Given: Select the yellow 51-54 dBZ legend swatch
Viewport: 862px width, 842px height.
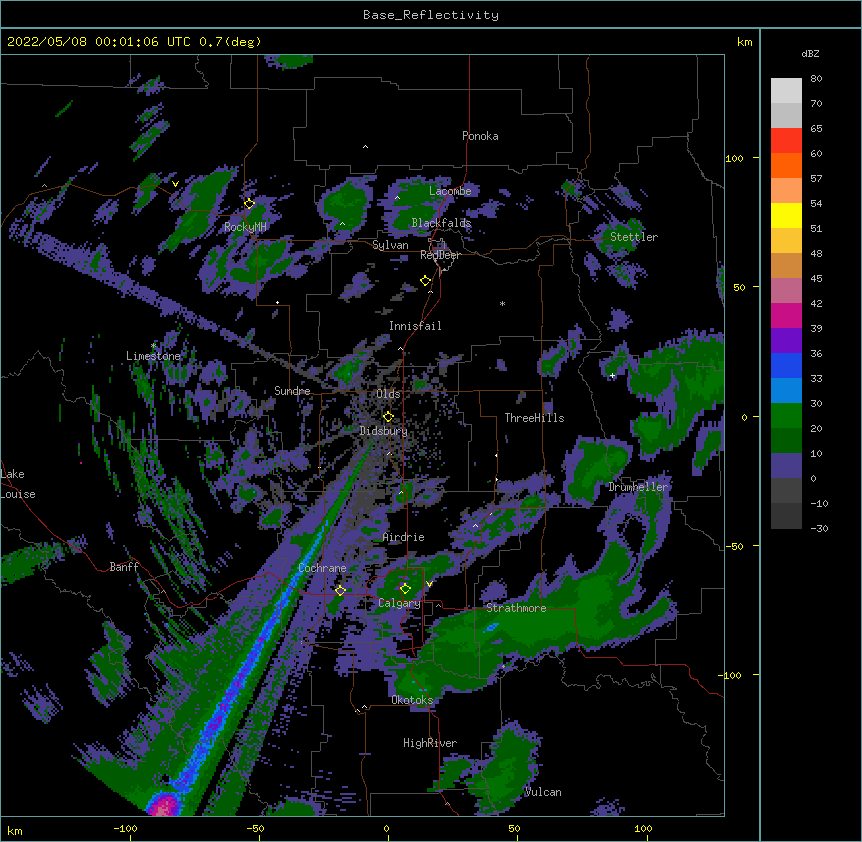Looking at the screenshot, I should tap(786, 215).
